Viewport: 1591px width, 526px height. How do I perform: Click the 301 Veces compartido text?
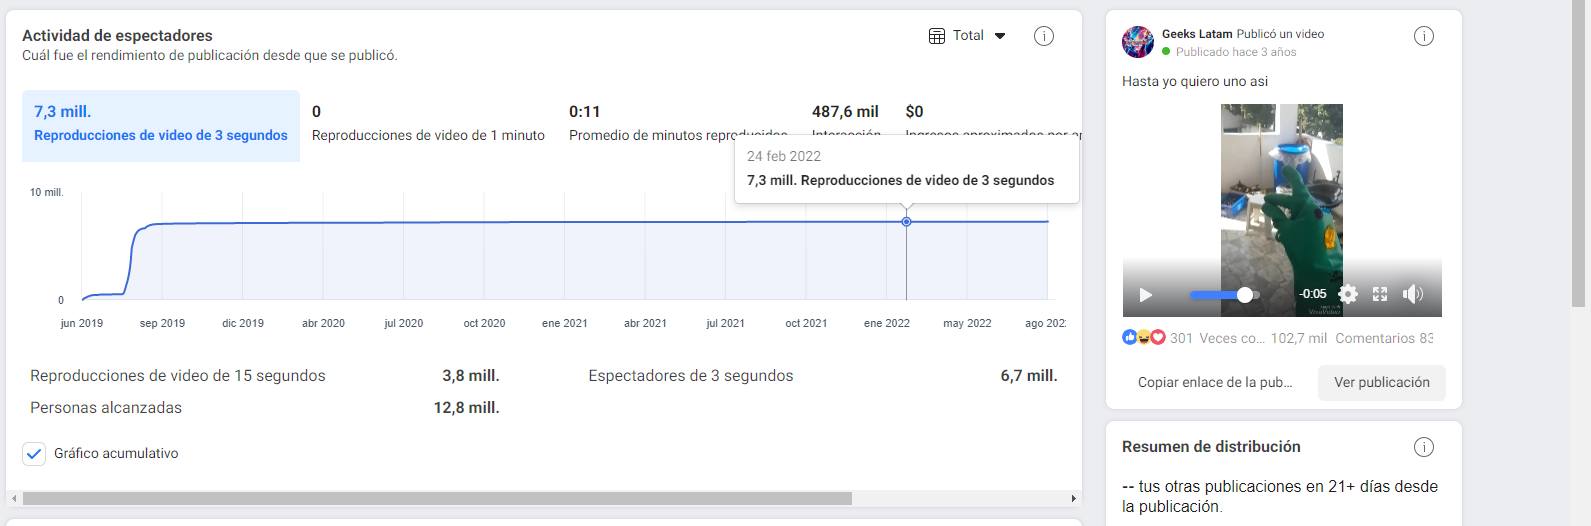point(1217,338)
